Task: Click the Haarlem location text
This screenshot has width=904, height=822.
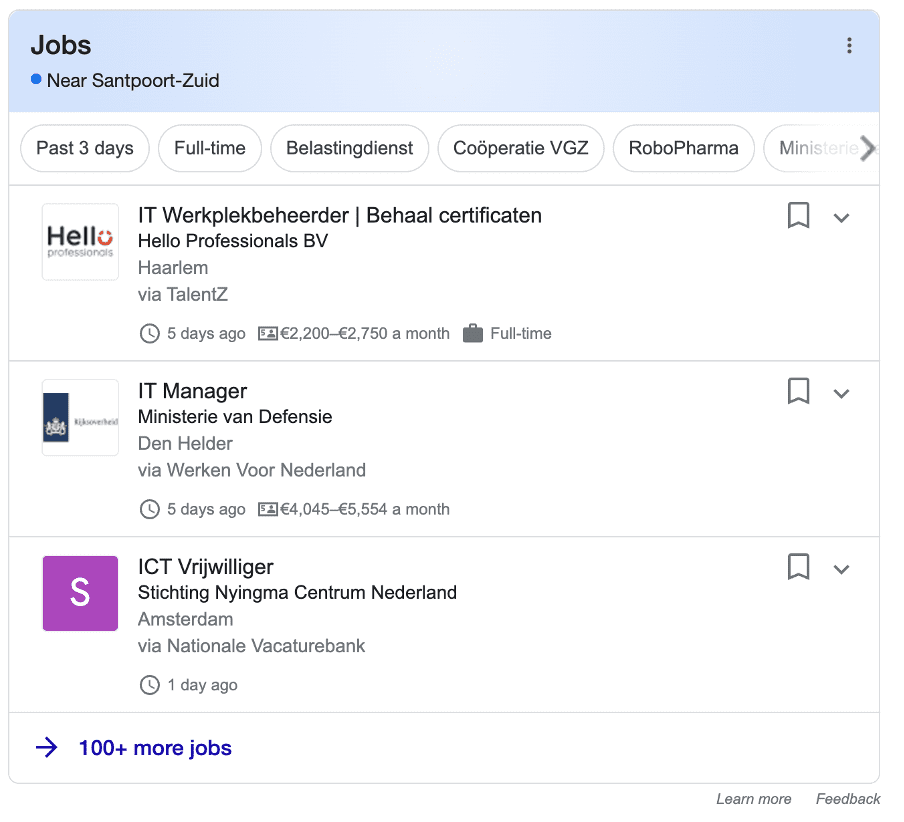Action: pyautogui.click(x=173, y=268)
